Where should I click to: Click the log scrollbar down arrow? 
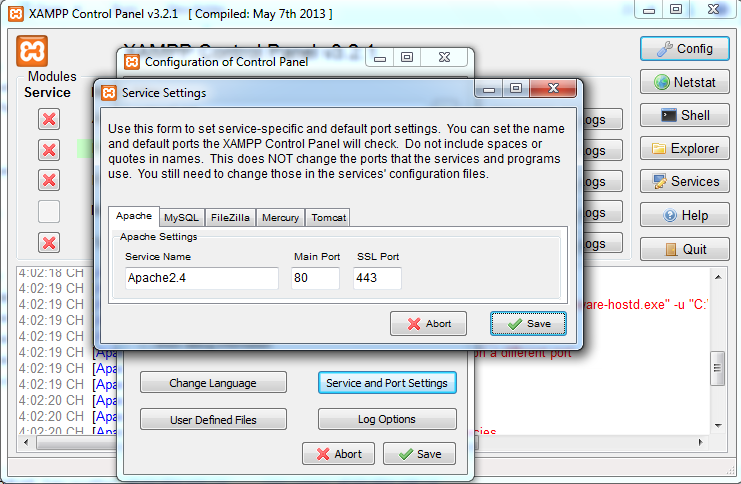pyautogui.click(x=718, y=425)
